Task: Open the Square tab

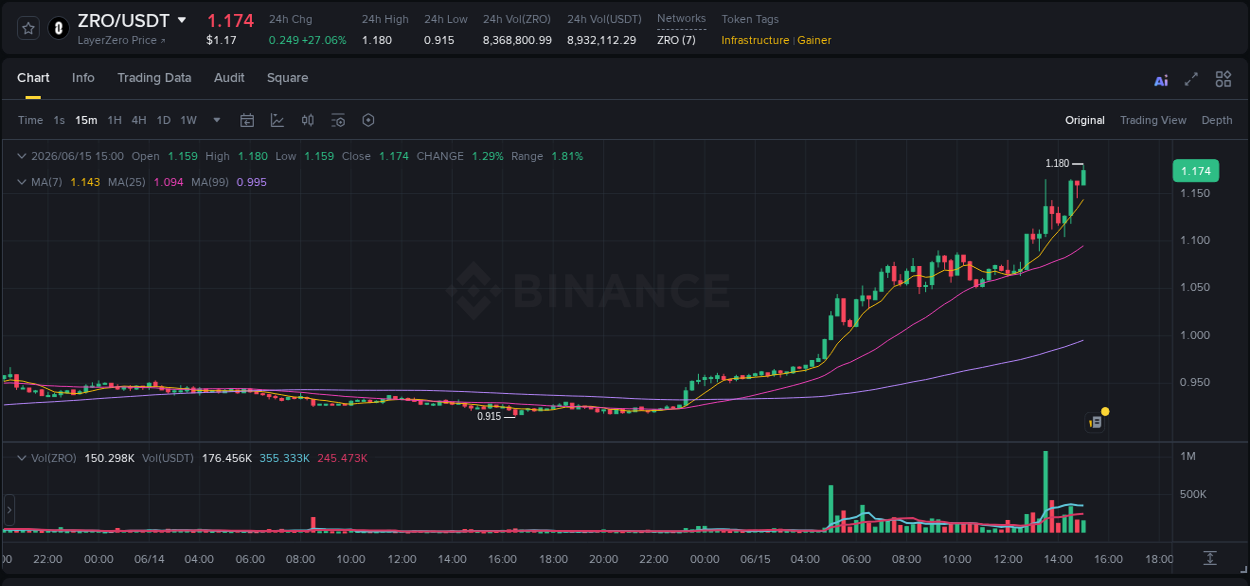Action: [287, 78]
